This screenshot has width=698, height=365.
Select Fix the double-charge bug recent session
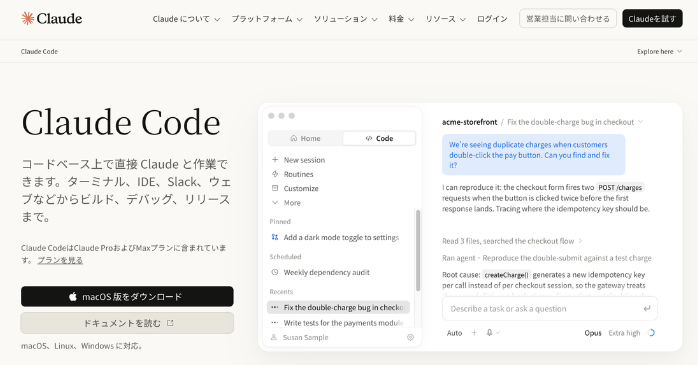(x=338, y=307)
